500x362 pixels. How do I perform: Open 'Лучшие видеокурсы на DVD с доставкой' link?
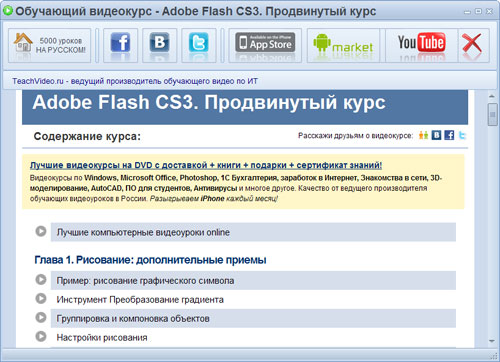[x=206, y=165]
